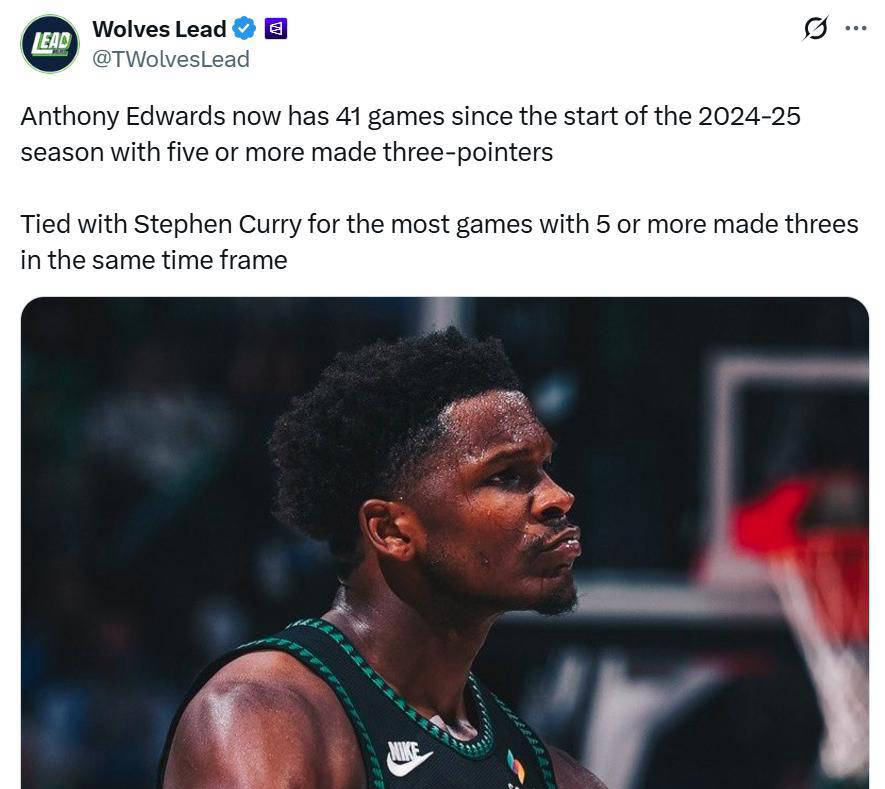Image resolution: width=885 pixels, height=789 pixels.
Task: Open the @TWolvesLead handle link
Action: pyautogui.click(x=170, y=59)
